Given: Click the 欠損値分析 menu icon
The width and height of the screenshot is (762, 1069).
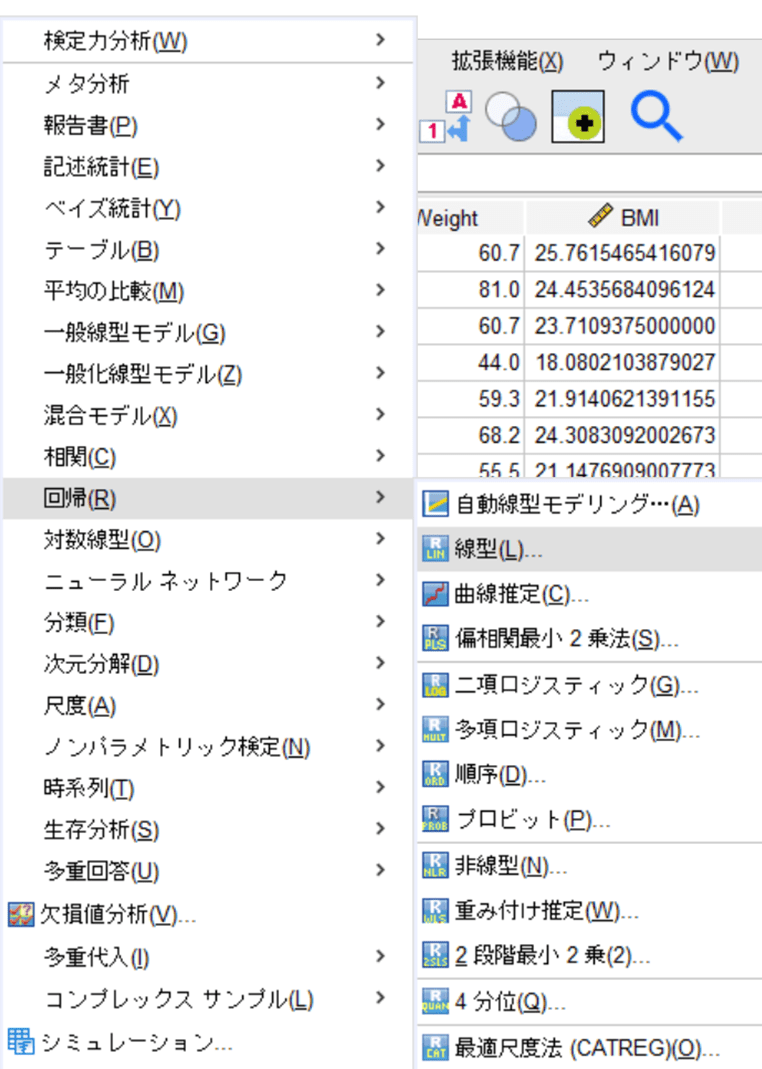Looking at the screenshot, I should tap(20, 914).
